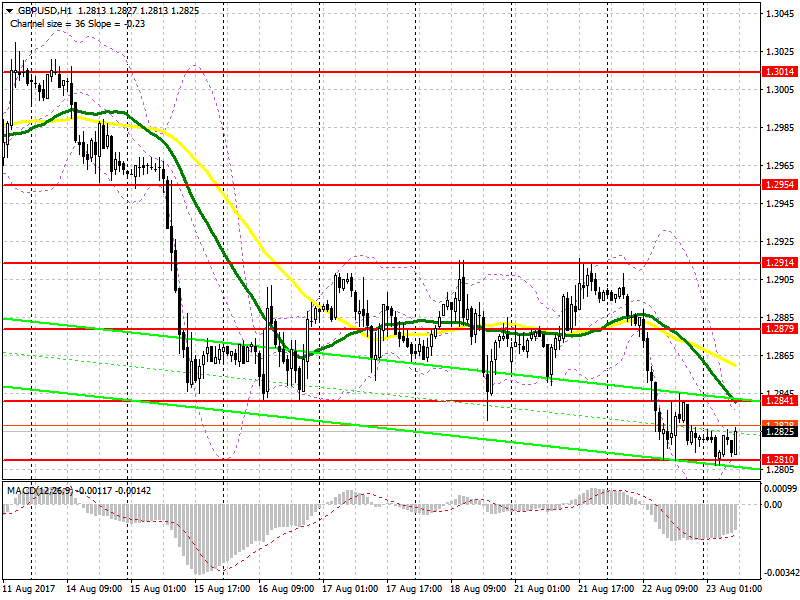The image size is (800, 600).
Task: Click the 23 Aug 01:00 time label
Action: point(734,589)
